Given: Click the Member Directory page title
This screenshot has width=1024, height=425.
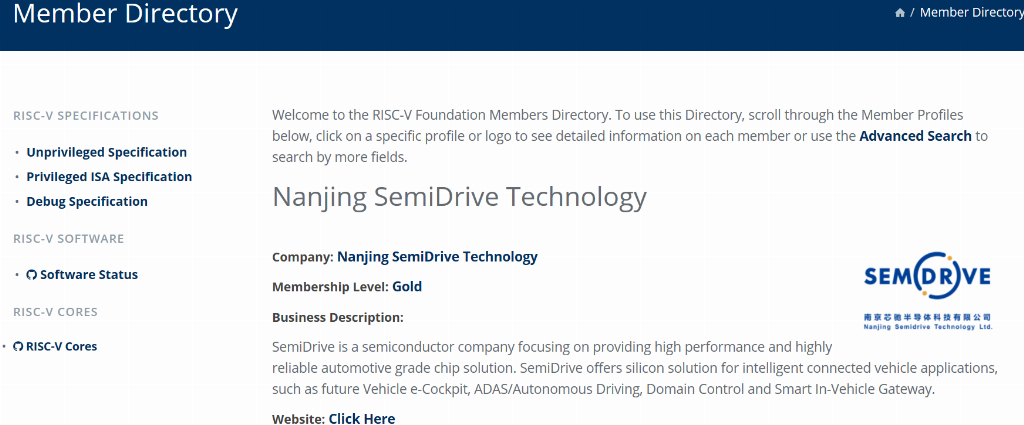Looking at the screenshot, I should pyautogui.click(x=125, y=14).
